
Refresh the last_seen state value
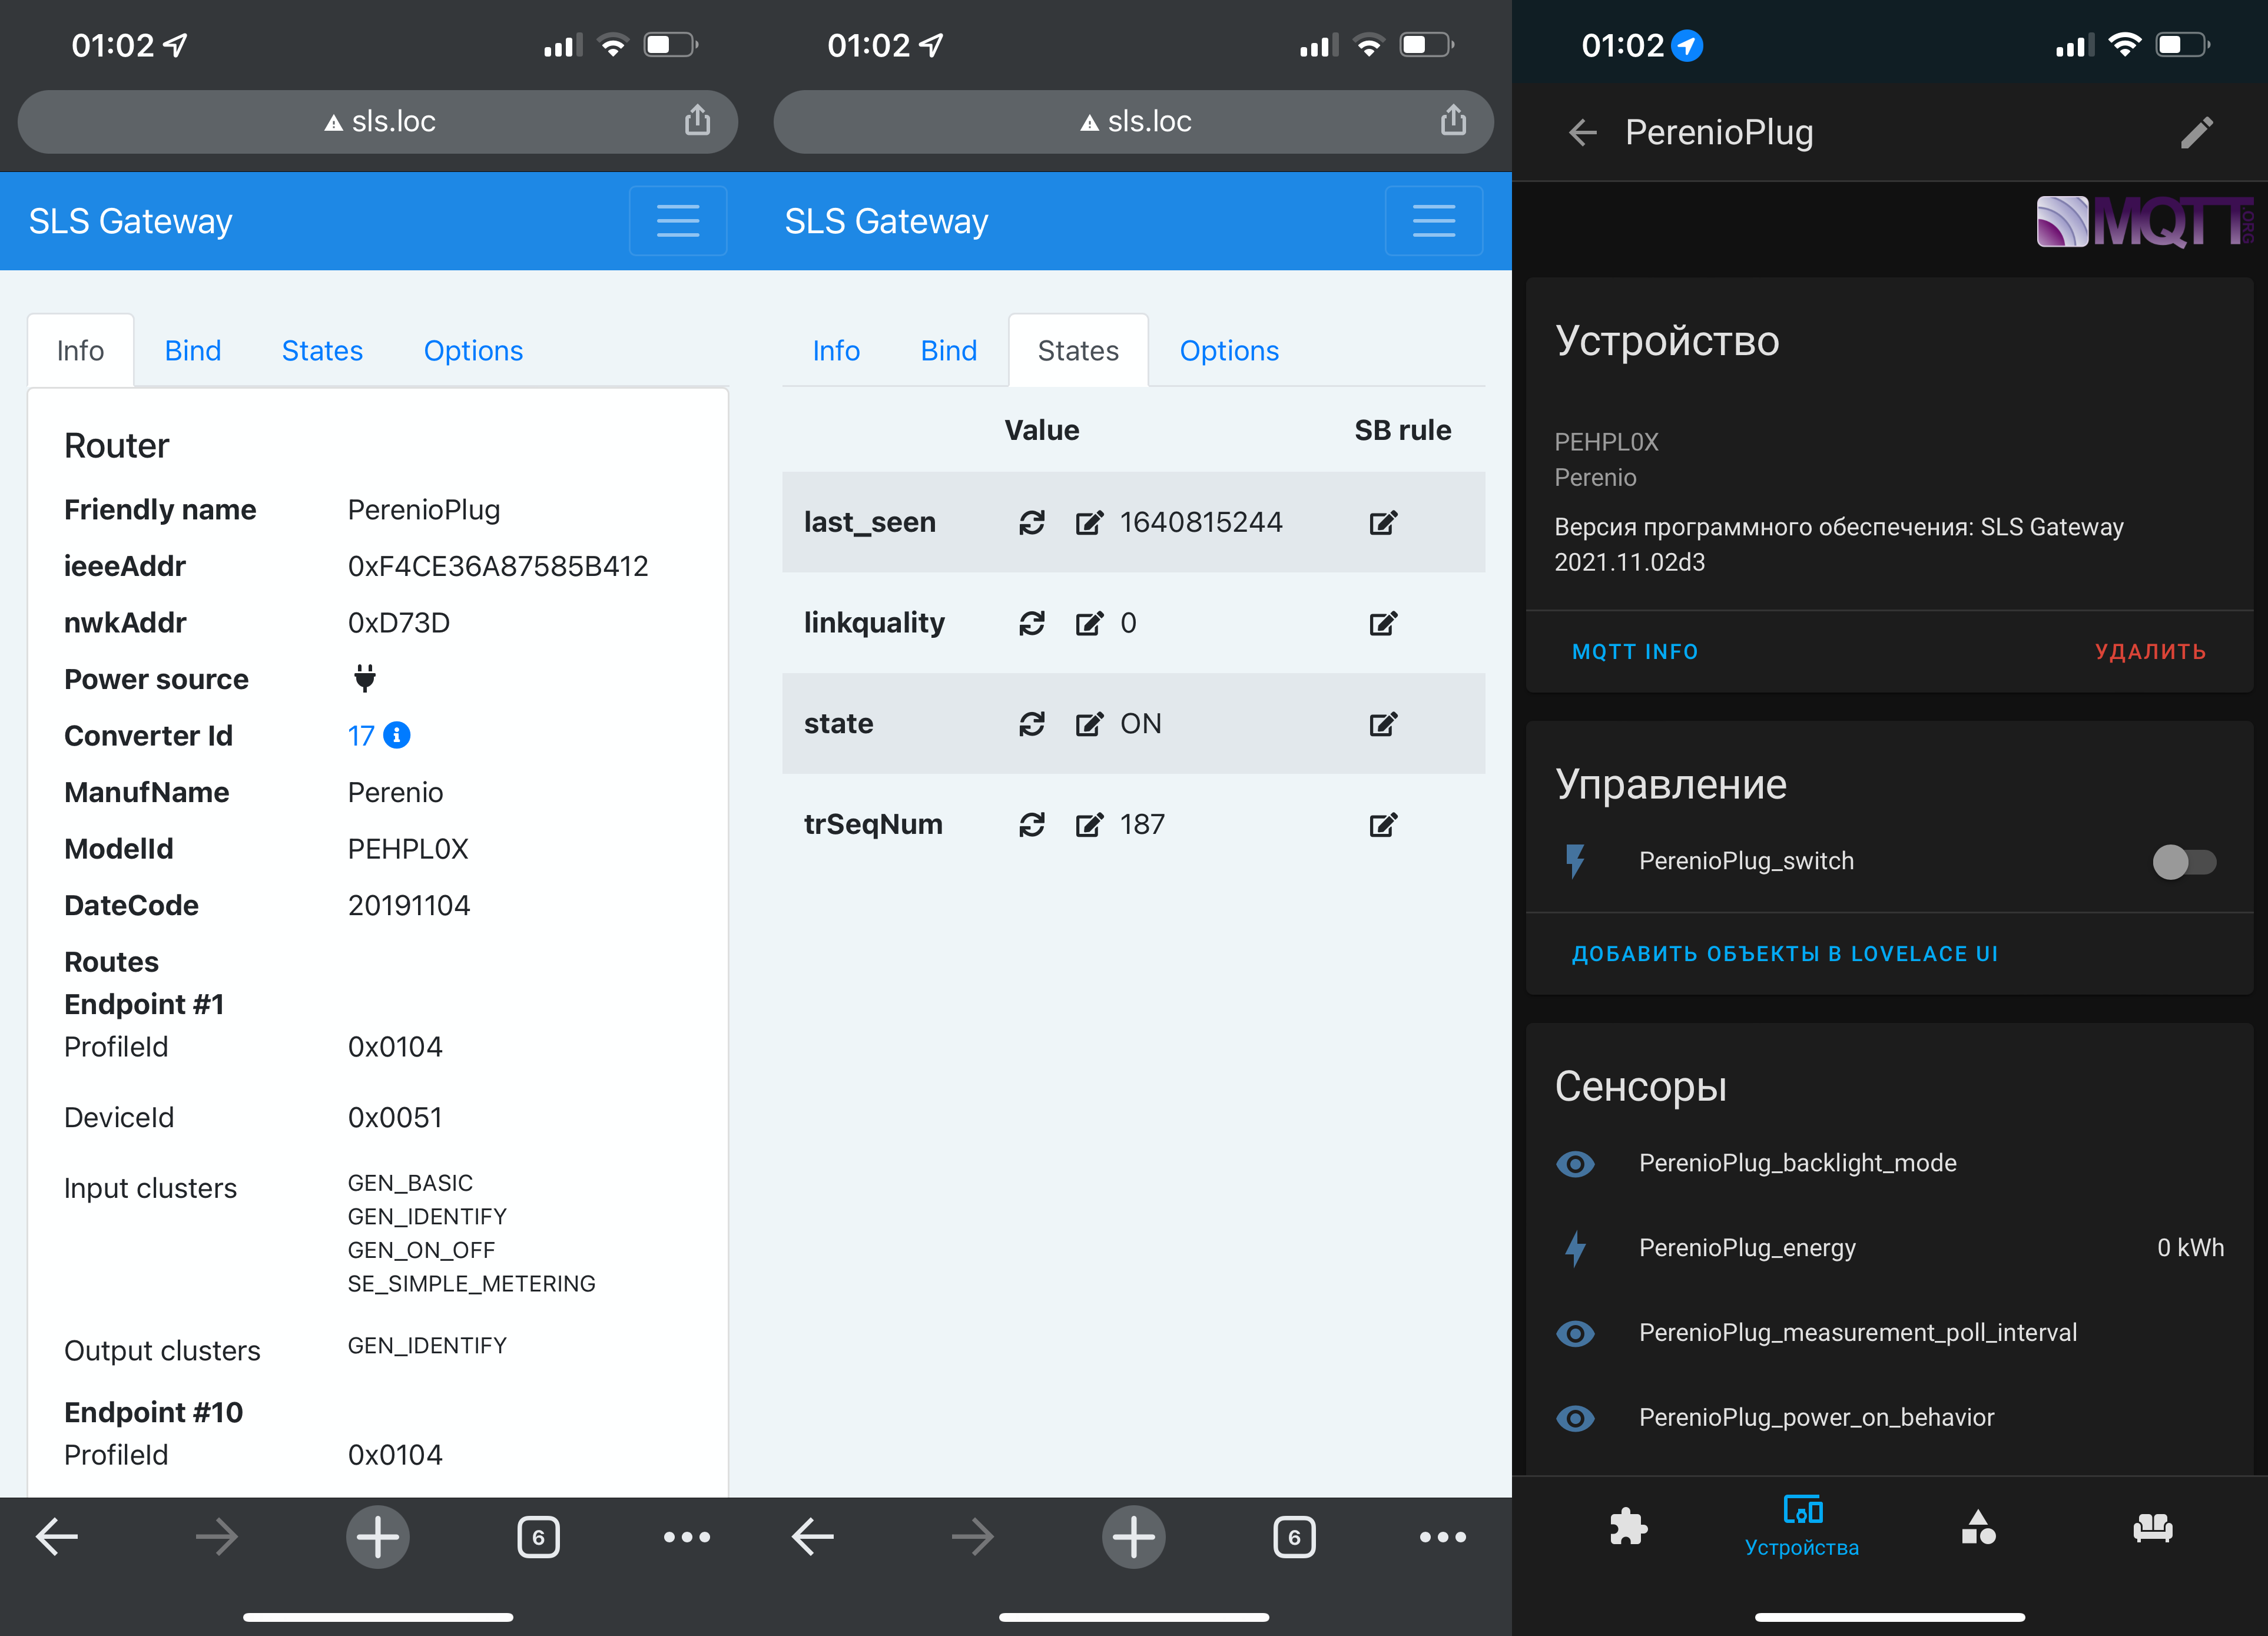[x=1031, y=522]
